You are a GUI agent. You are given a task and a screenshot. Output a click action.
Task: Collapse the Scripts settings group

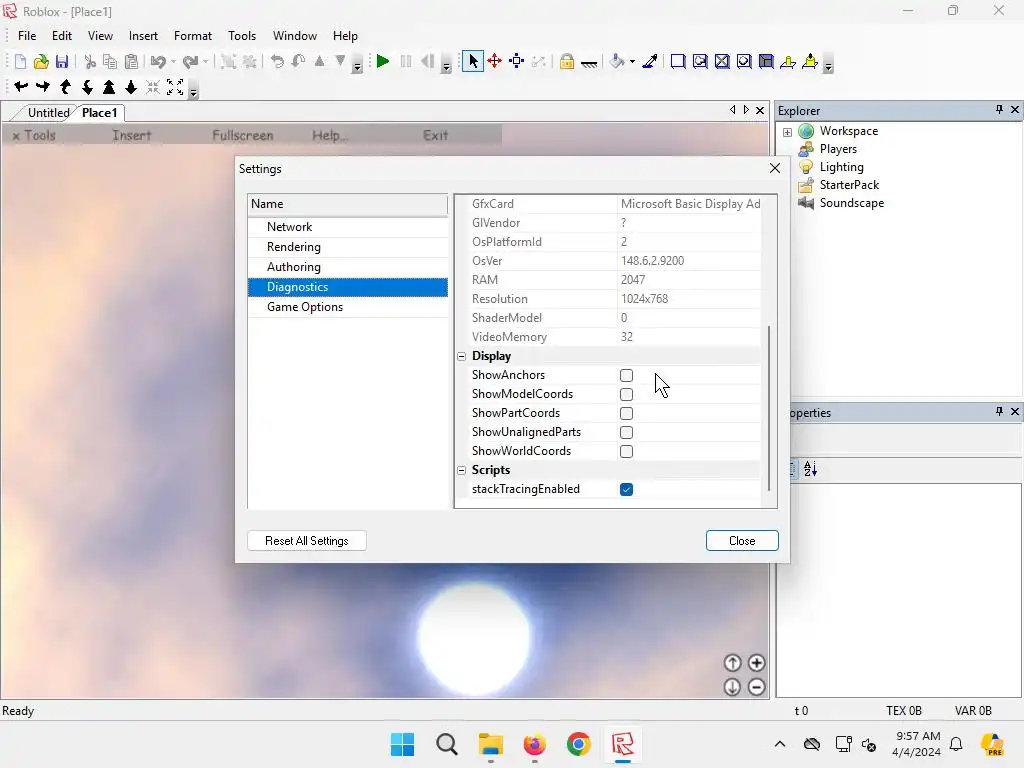462,470
